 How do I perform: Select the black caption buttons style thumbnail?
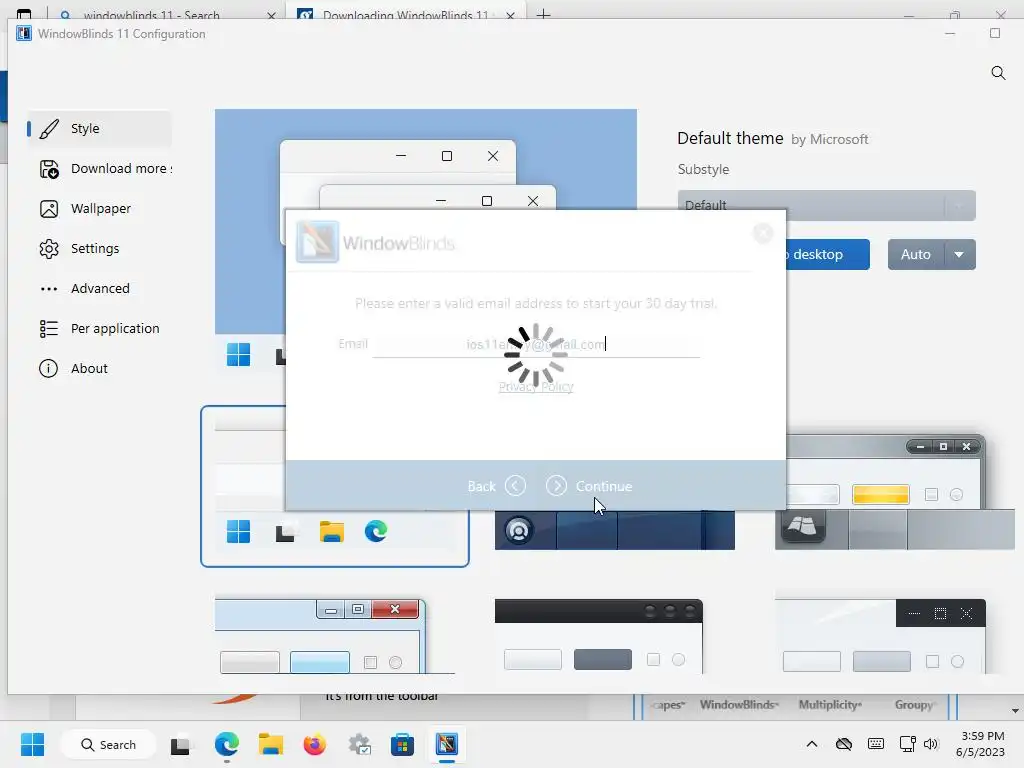880,636
